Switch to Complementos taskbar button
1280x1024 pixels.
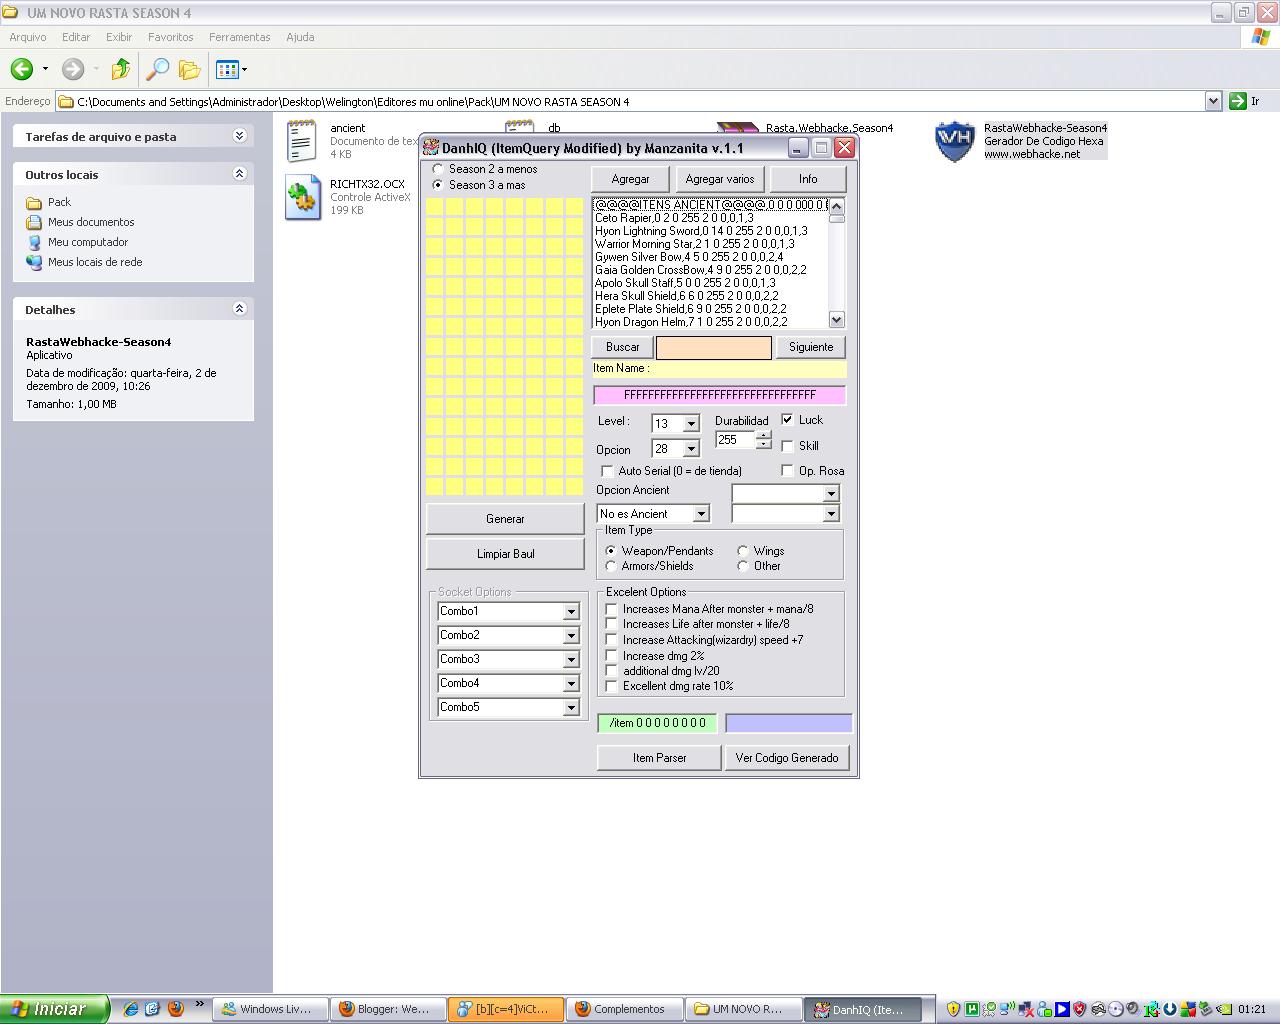(625, 1009)
